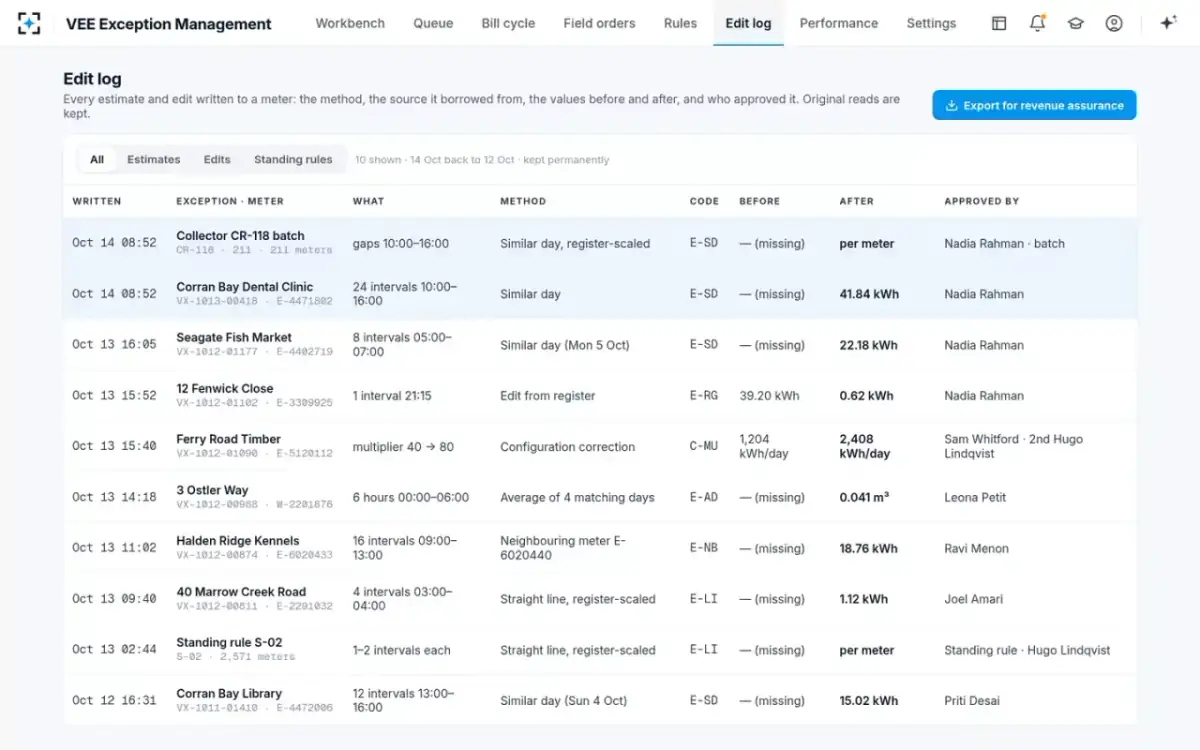1200x750 pixels.
Task: Click the E-RG code cell
Action: [x=704, y=395]
